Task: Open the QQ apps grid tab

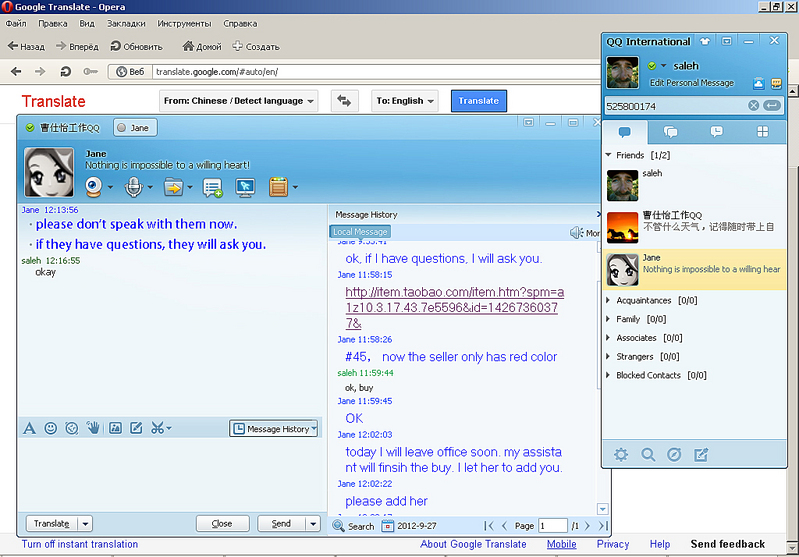Action: pyautogui.click(x=762, y=132)
